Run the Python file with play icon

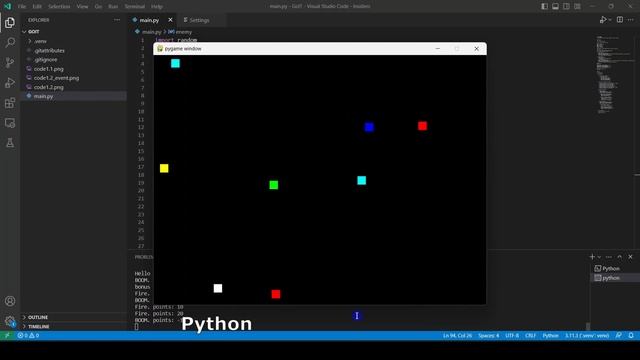(x=603, y=20)
